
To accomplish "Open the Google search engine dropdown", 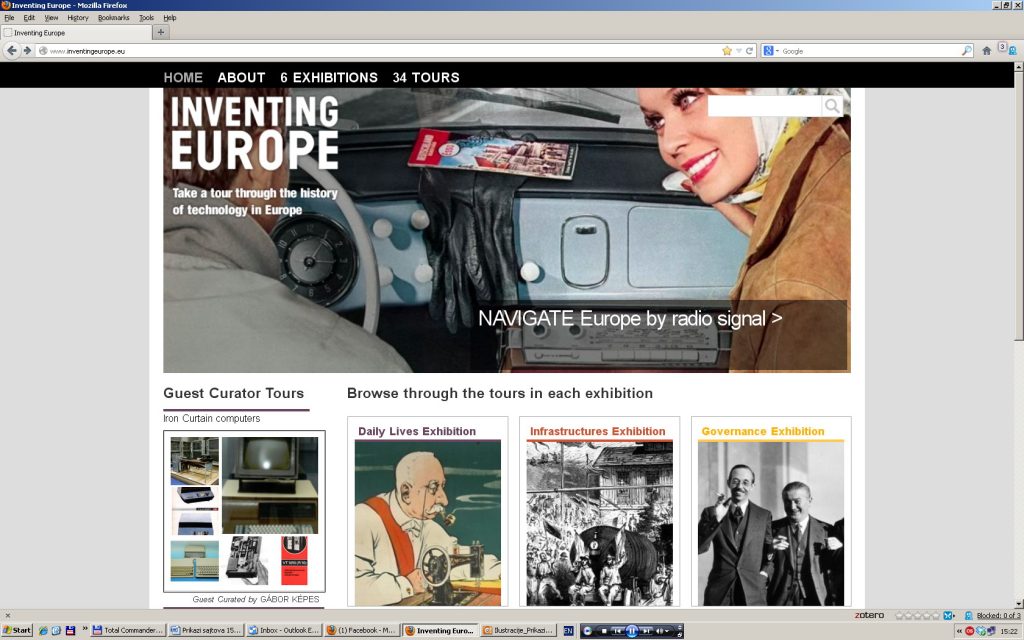I will tap(770, 51).
